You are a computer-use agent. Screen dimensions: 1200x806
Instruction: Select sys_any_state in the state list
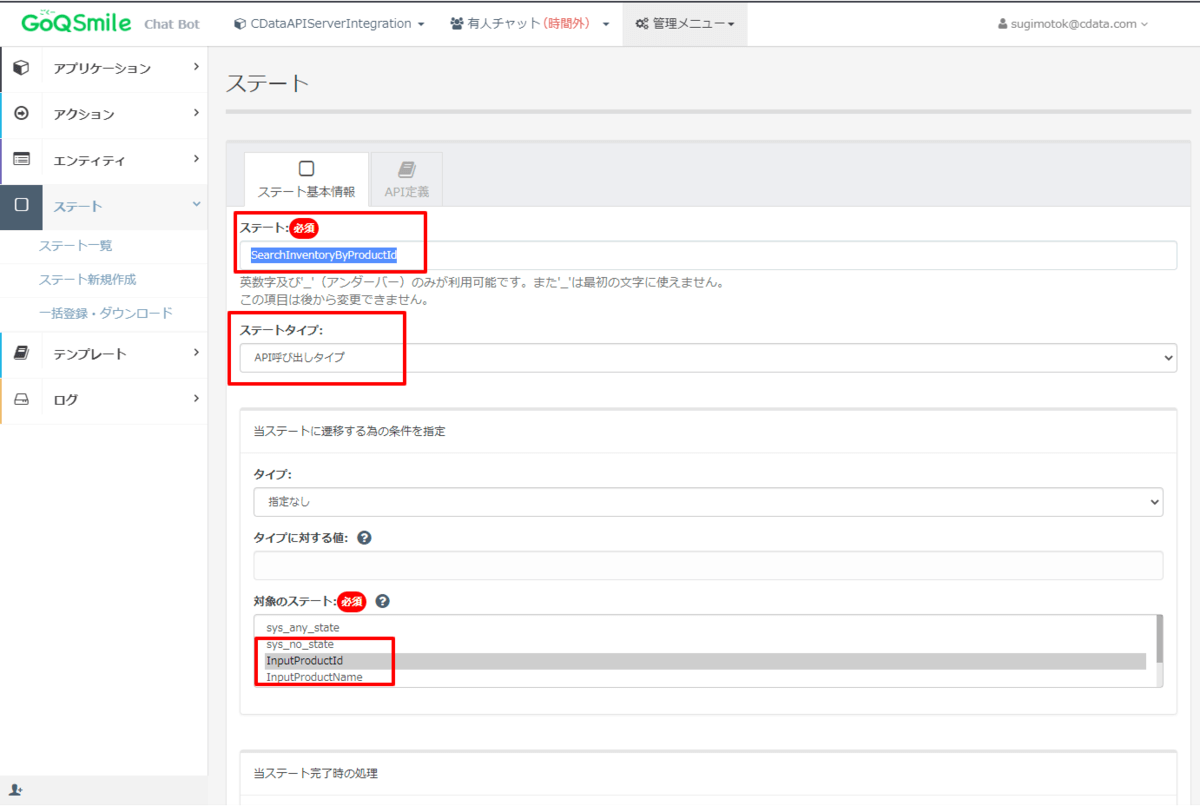705,627
